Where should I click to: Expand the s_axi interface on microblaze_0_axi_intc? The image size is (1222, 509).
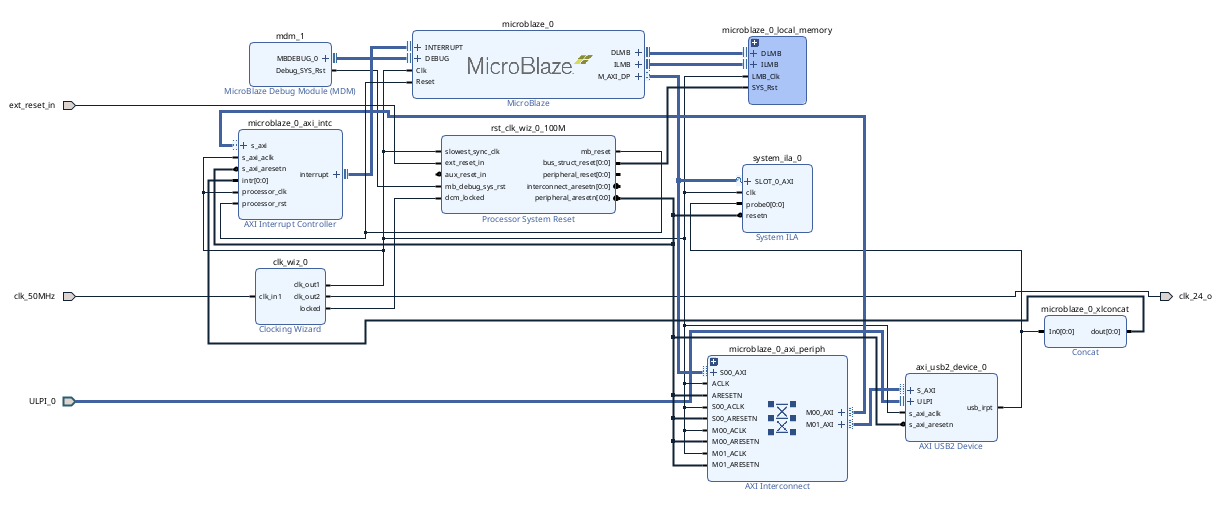tap(244, 145)
